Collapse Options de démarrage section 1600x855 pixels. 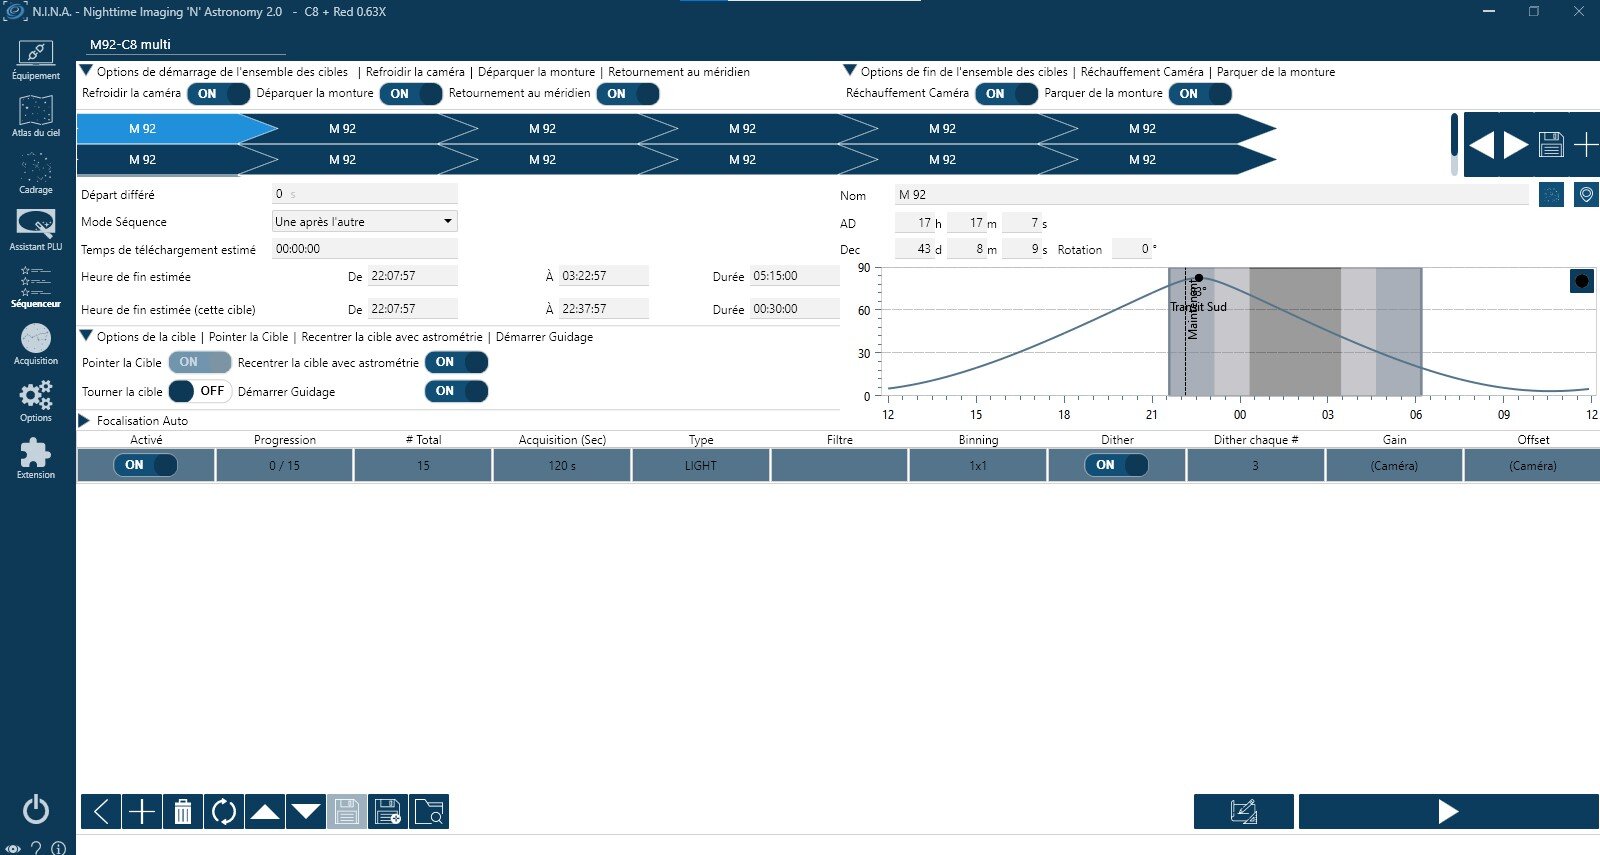click(87, 71)
